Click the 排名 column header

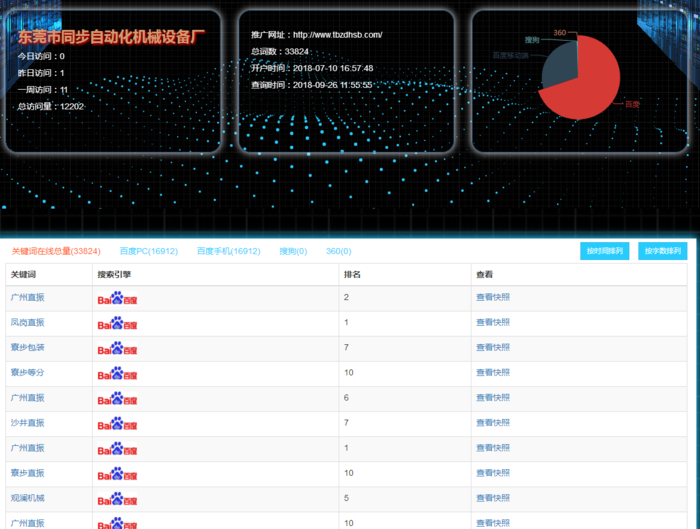coord(352,275)
